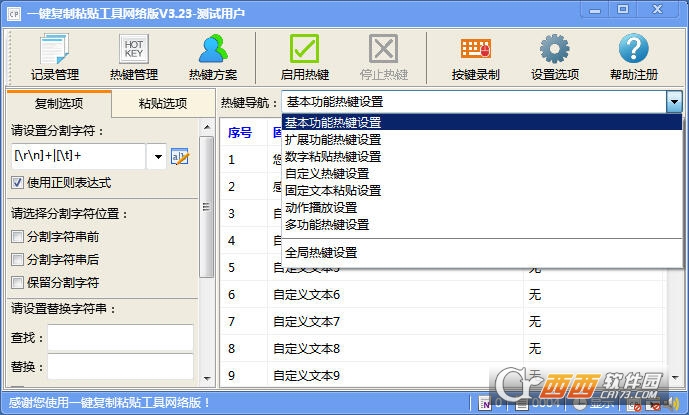The image size is (689, 415).
Task: Switch to 复制选项 tab
Action: coord(59,104)
